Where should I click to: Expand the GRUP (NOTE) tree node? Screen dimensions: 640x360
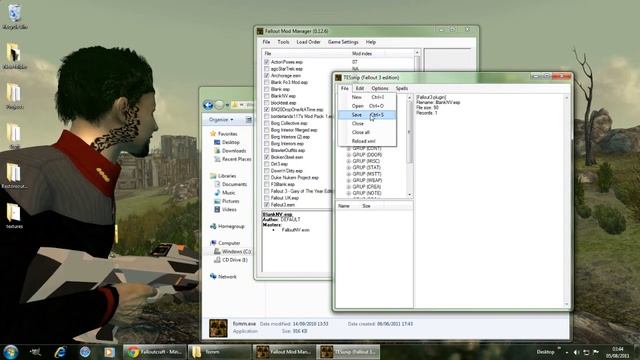[349, 193]
